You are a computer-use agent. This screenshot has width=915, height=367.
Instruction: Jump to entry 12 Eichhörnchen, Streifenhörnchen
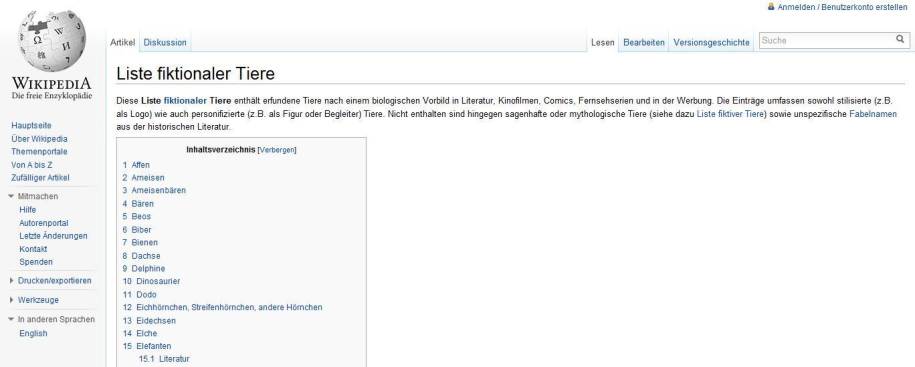pyautogui.click(x=222, y=307)
